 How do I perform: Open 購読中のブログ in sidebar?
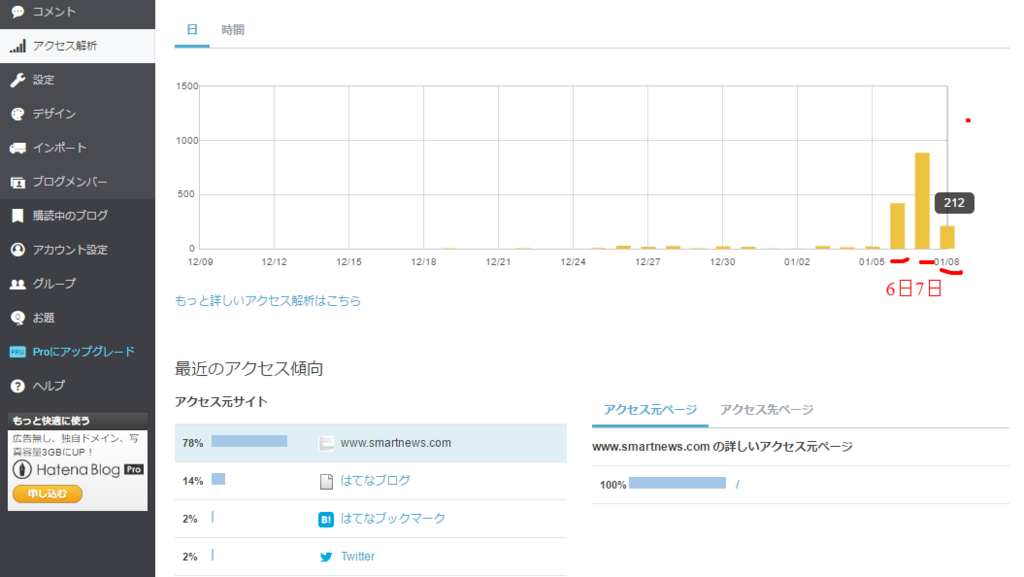[x=71, y=215]
